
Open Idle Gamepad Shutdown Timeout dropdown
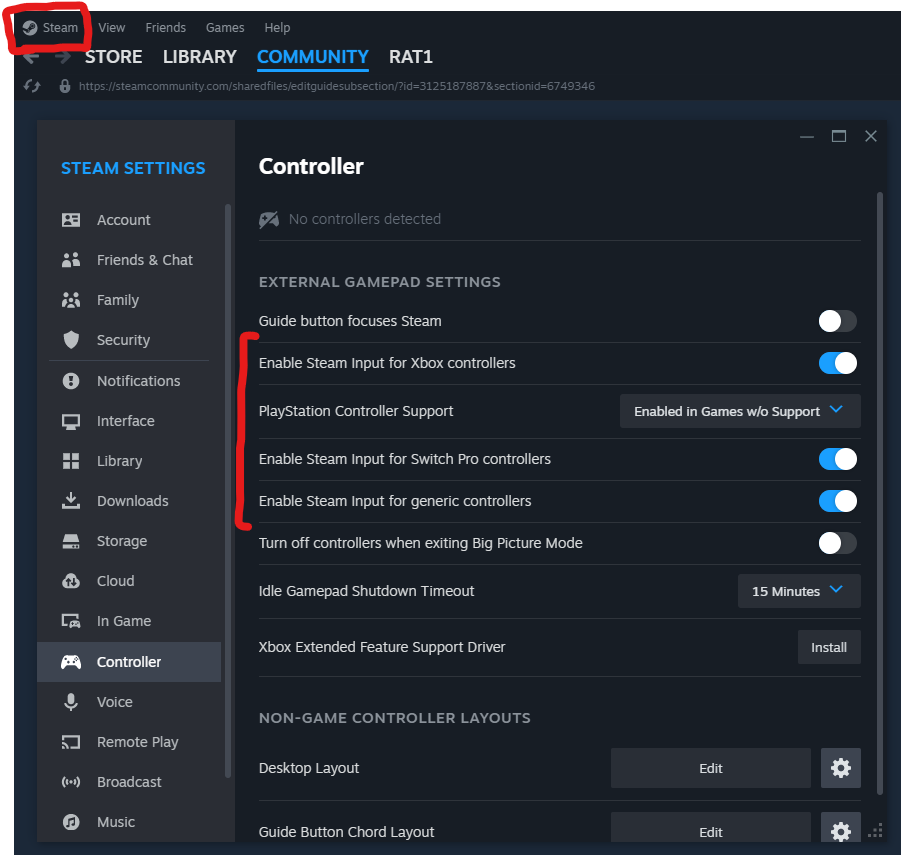[x=799, y=591]
